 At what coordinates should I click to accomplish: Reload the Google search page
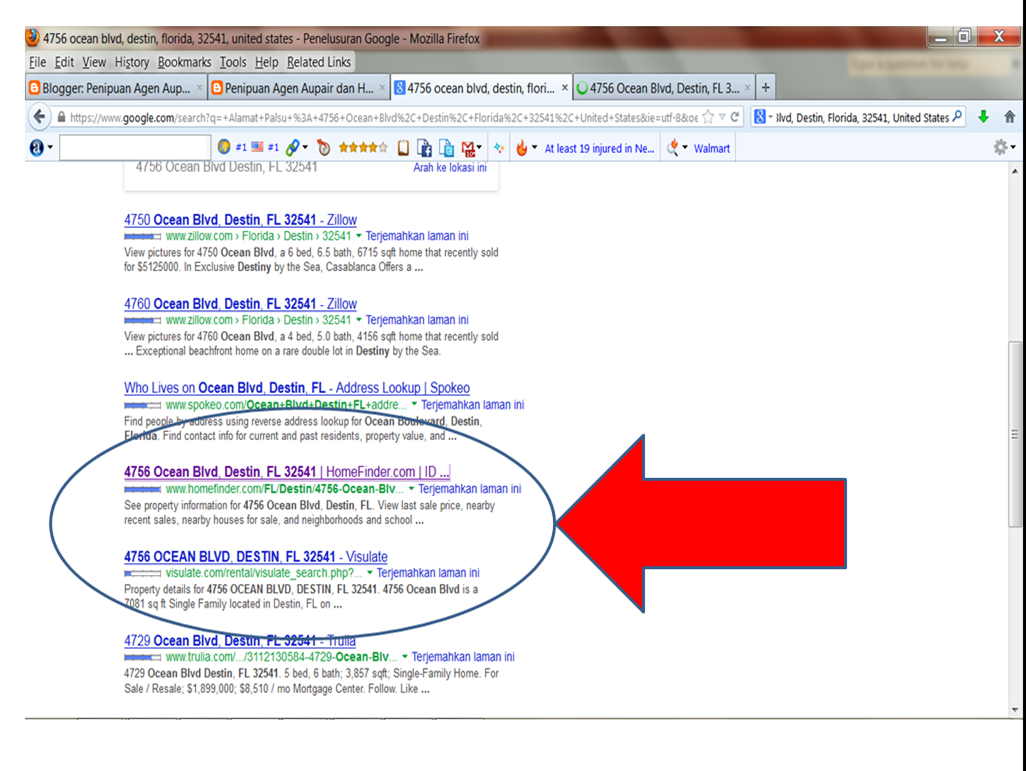pos(735,117)
